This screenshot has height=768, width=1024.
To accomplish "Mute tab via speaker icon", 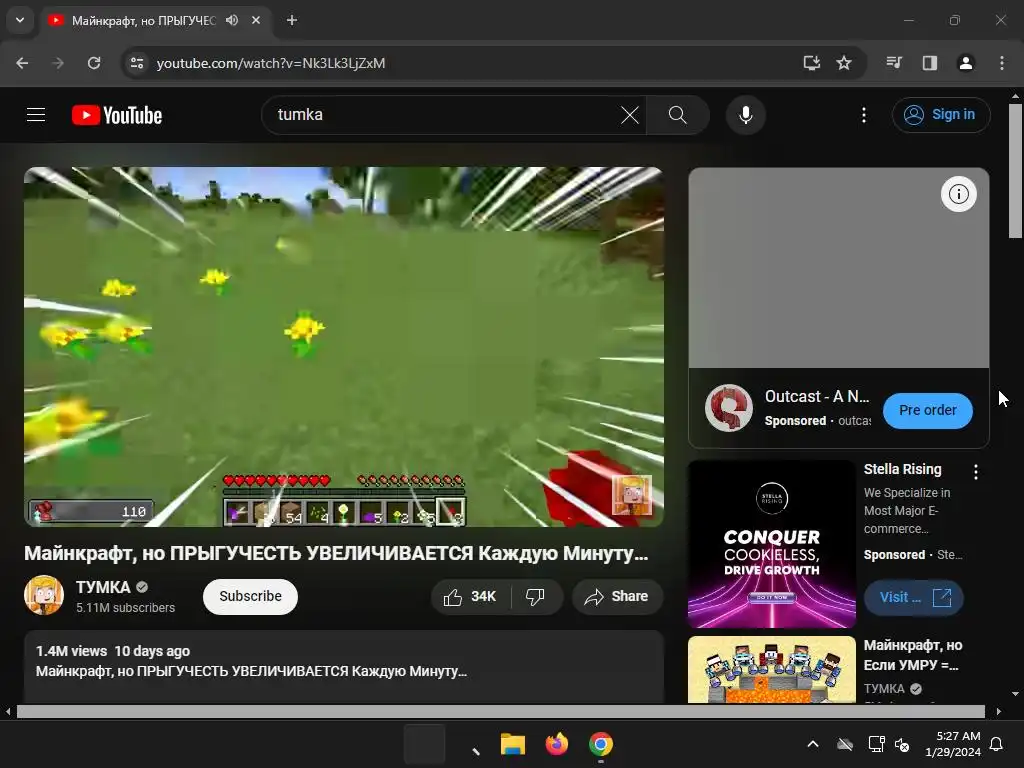I will coord(232,20).
